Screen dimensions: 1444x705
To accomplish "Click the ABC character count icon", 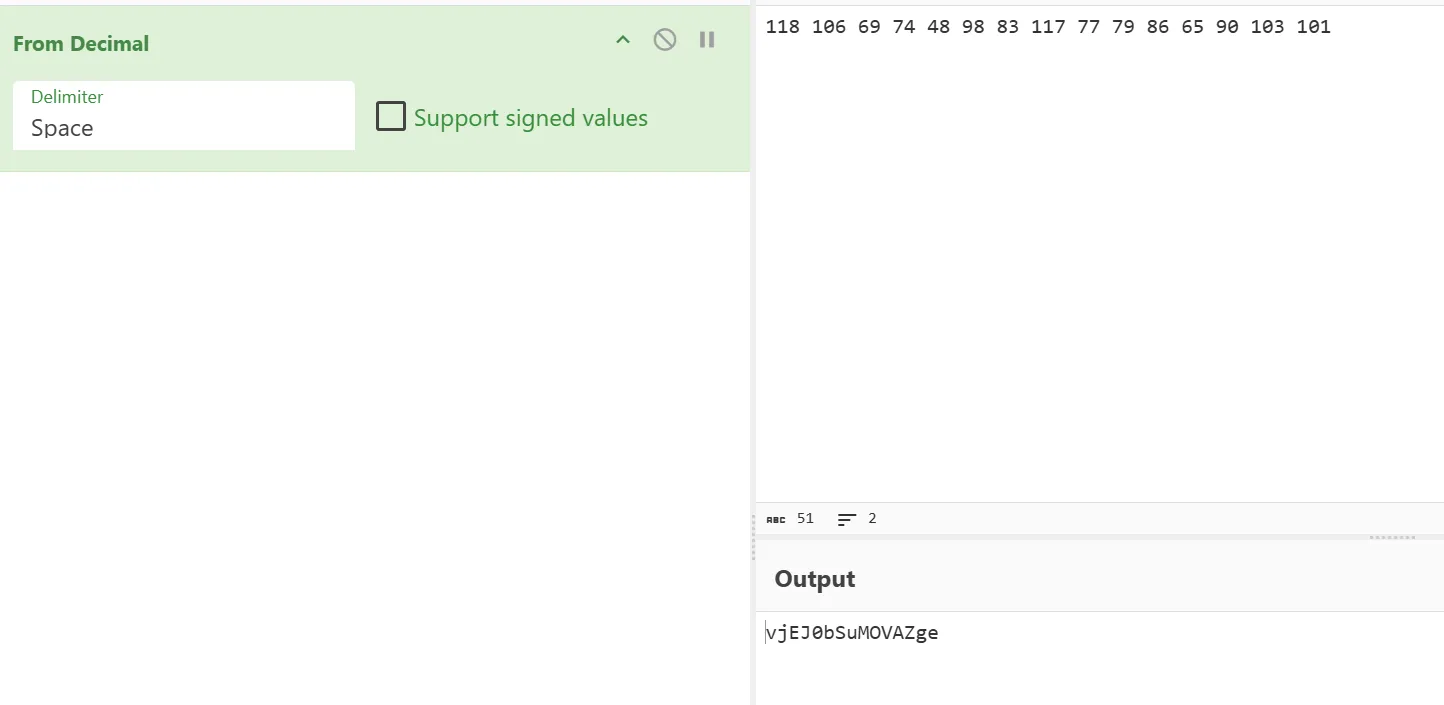I will coord(776,519).
